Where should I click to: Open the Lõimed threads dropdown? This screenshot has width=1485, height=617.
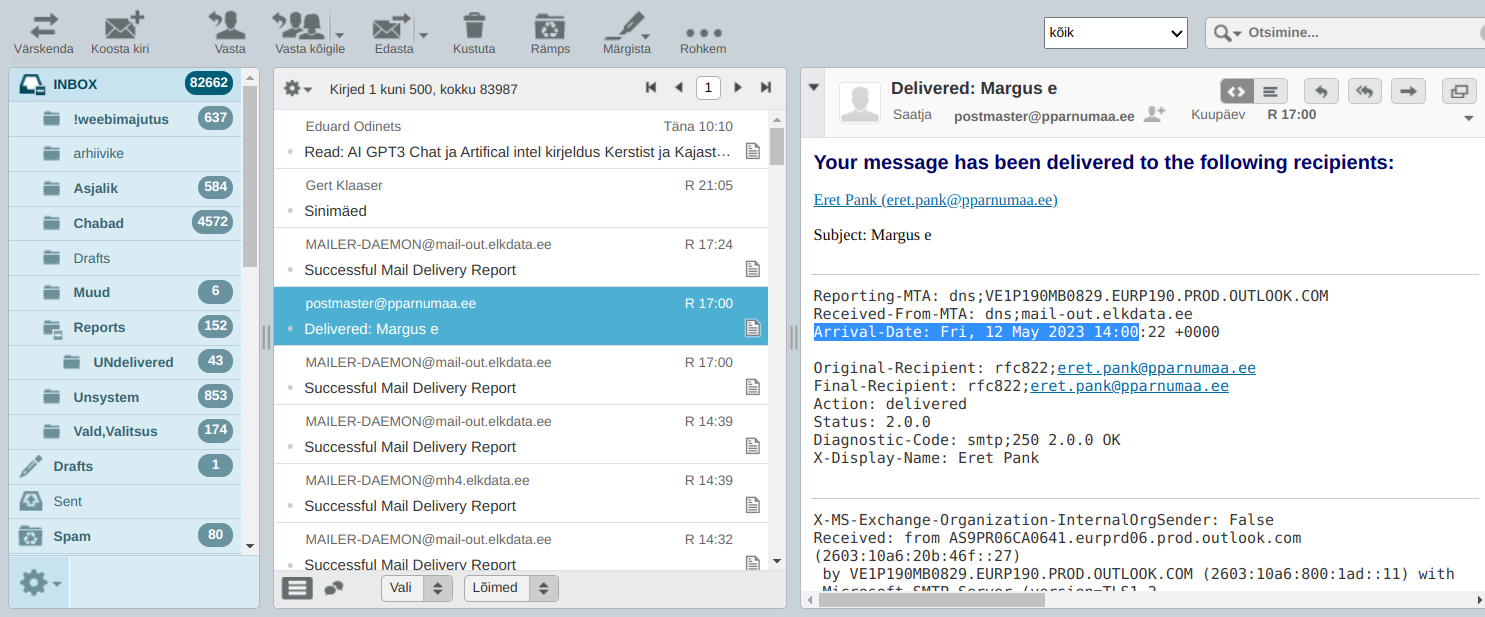click(511, 588)
